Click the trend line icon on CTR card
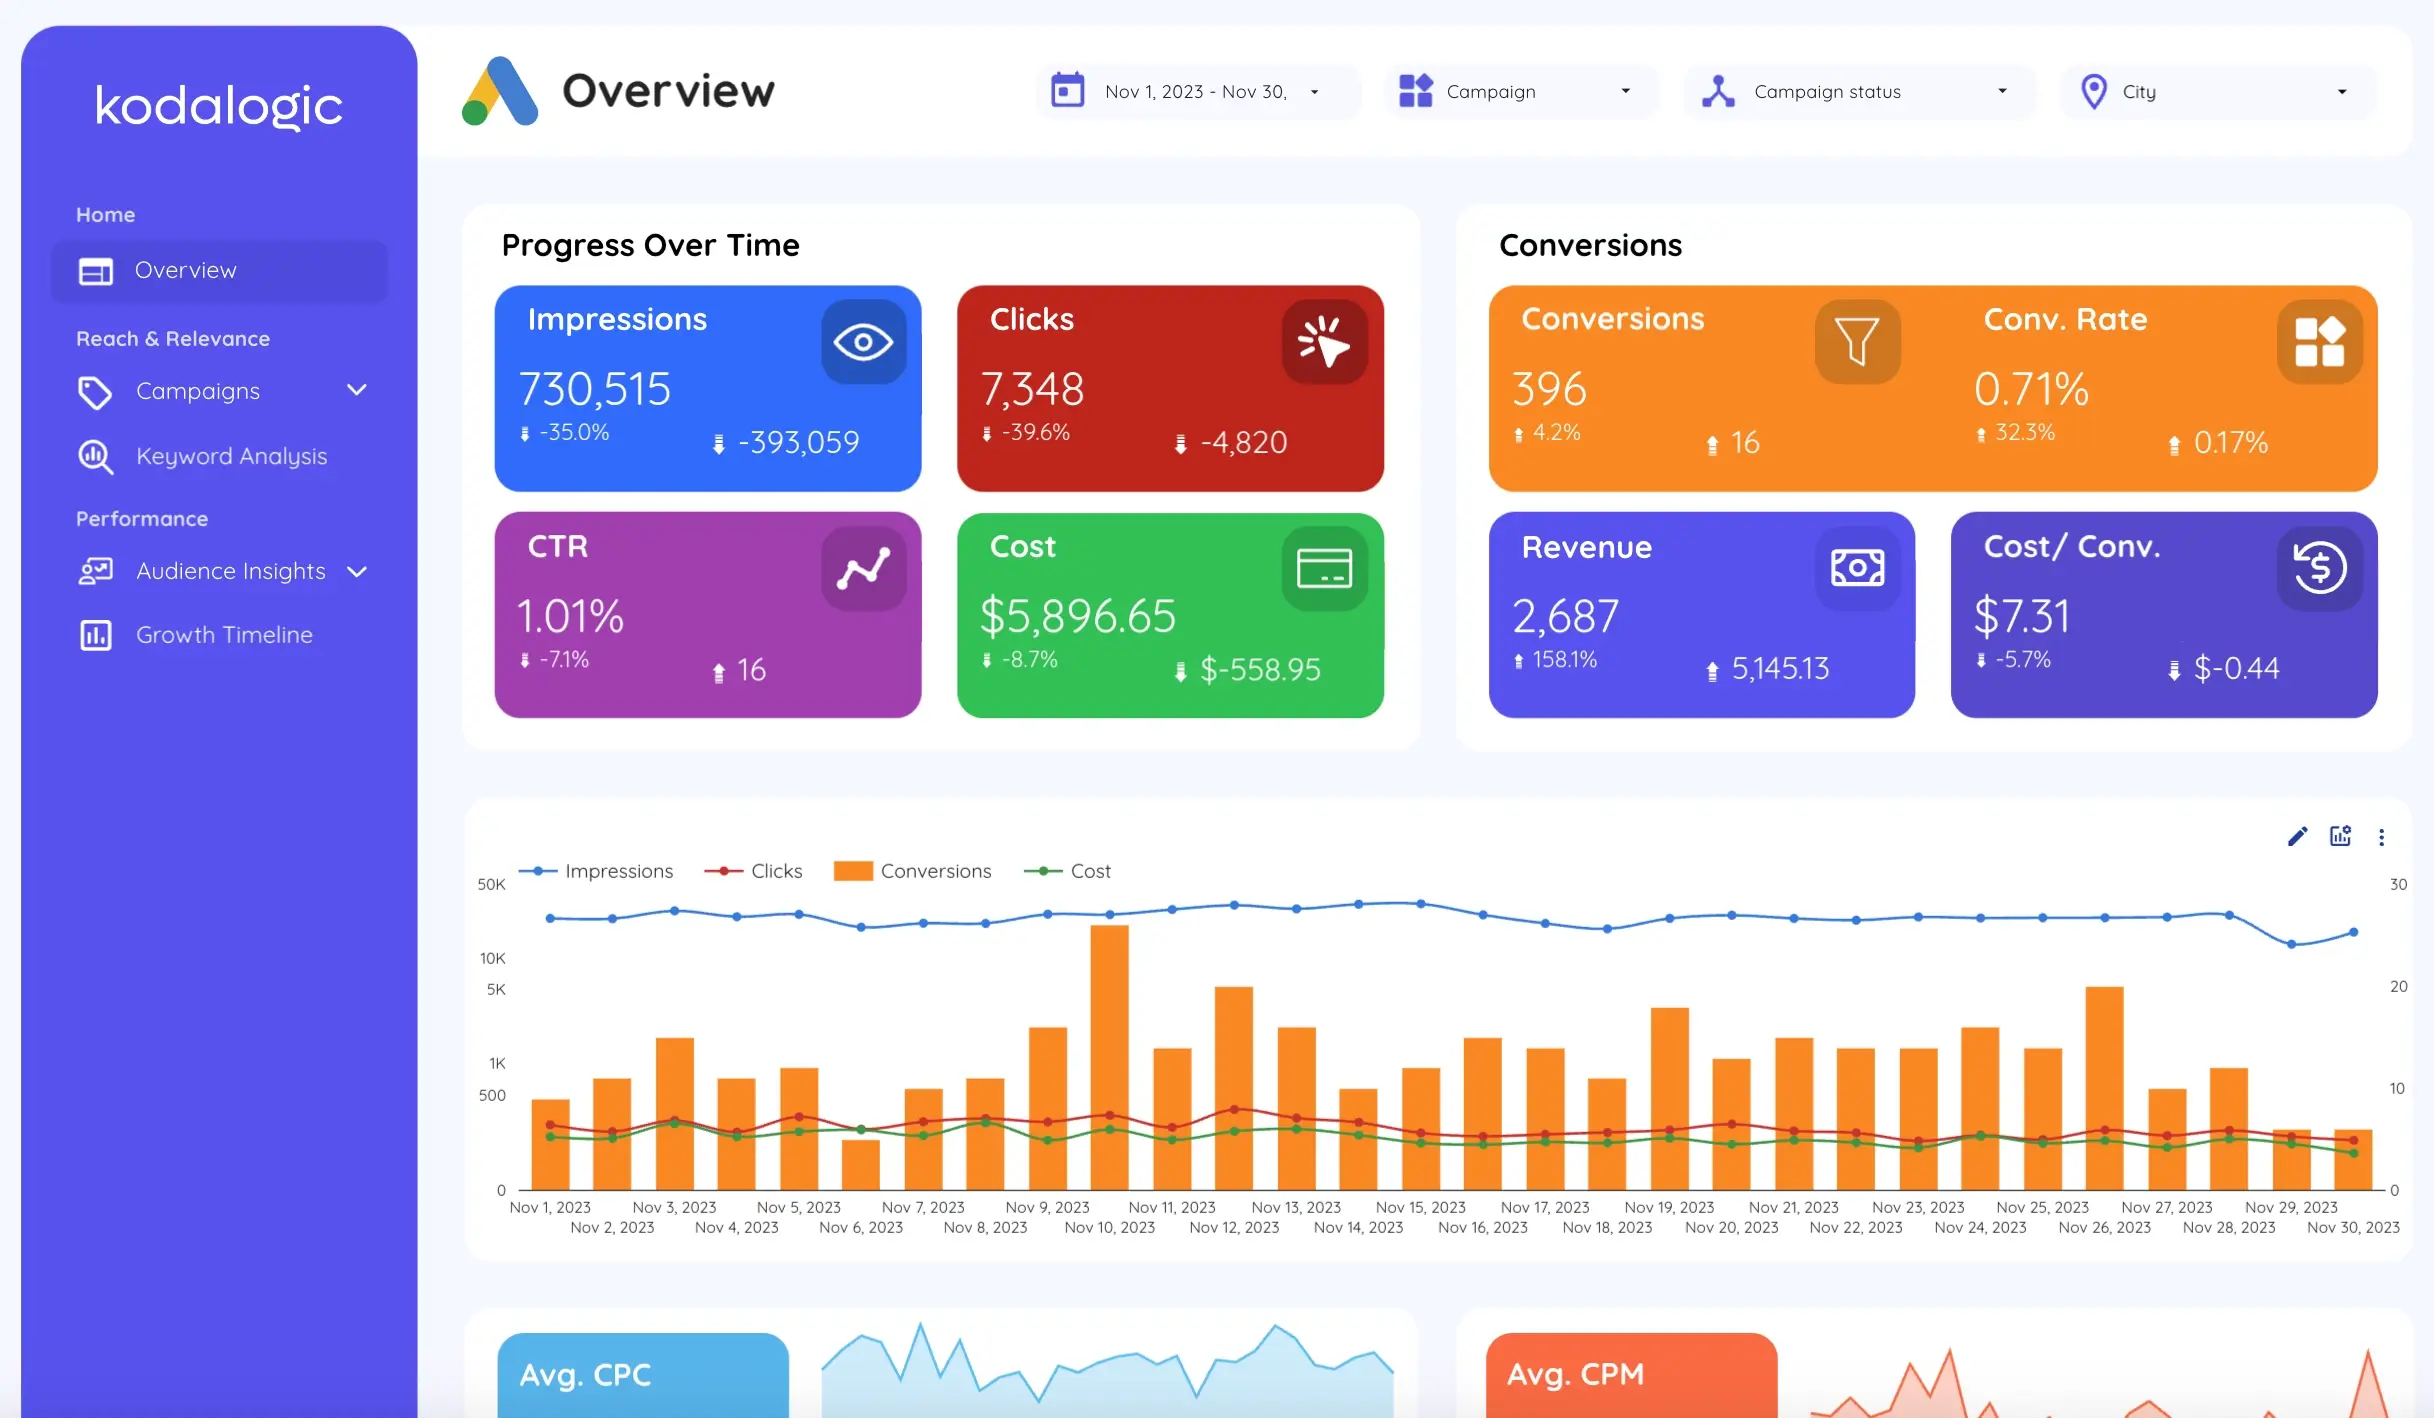Image resolution: width=2434 pixels, height=1418 pixels. tap(863, 569)
